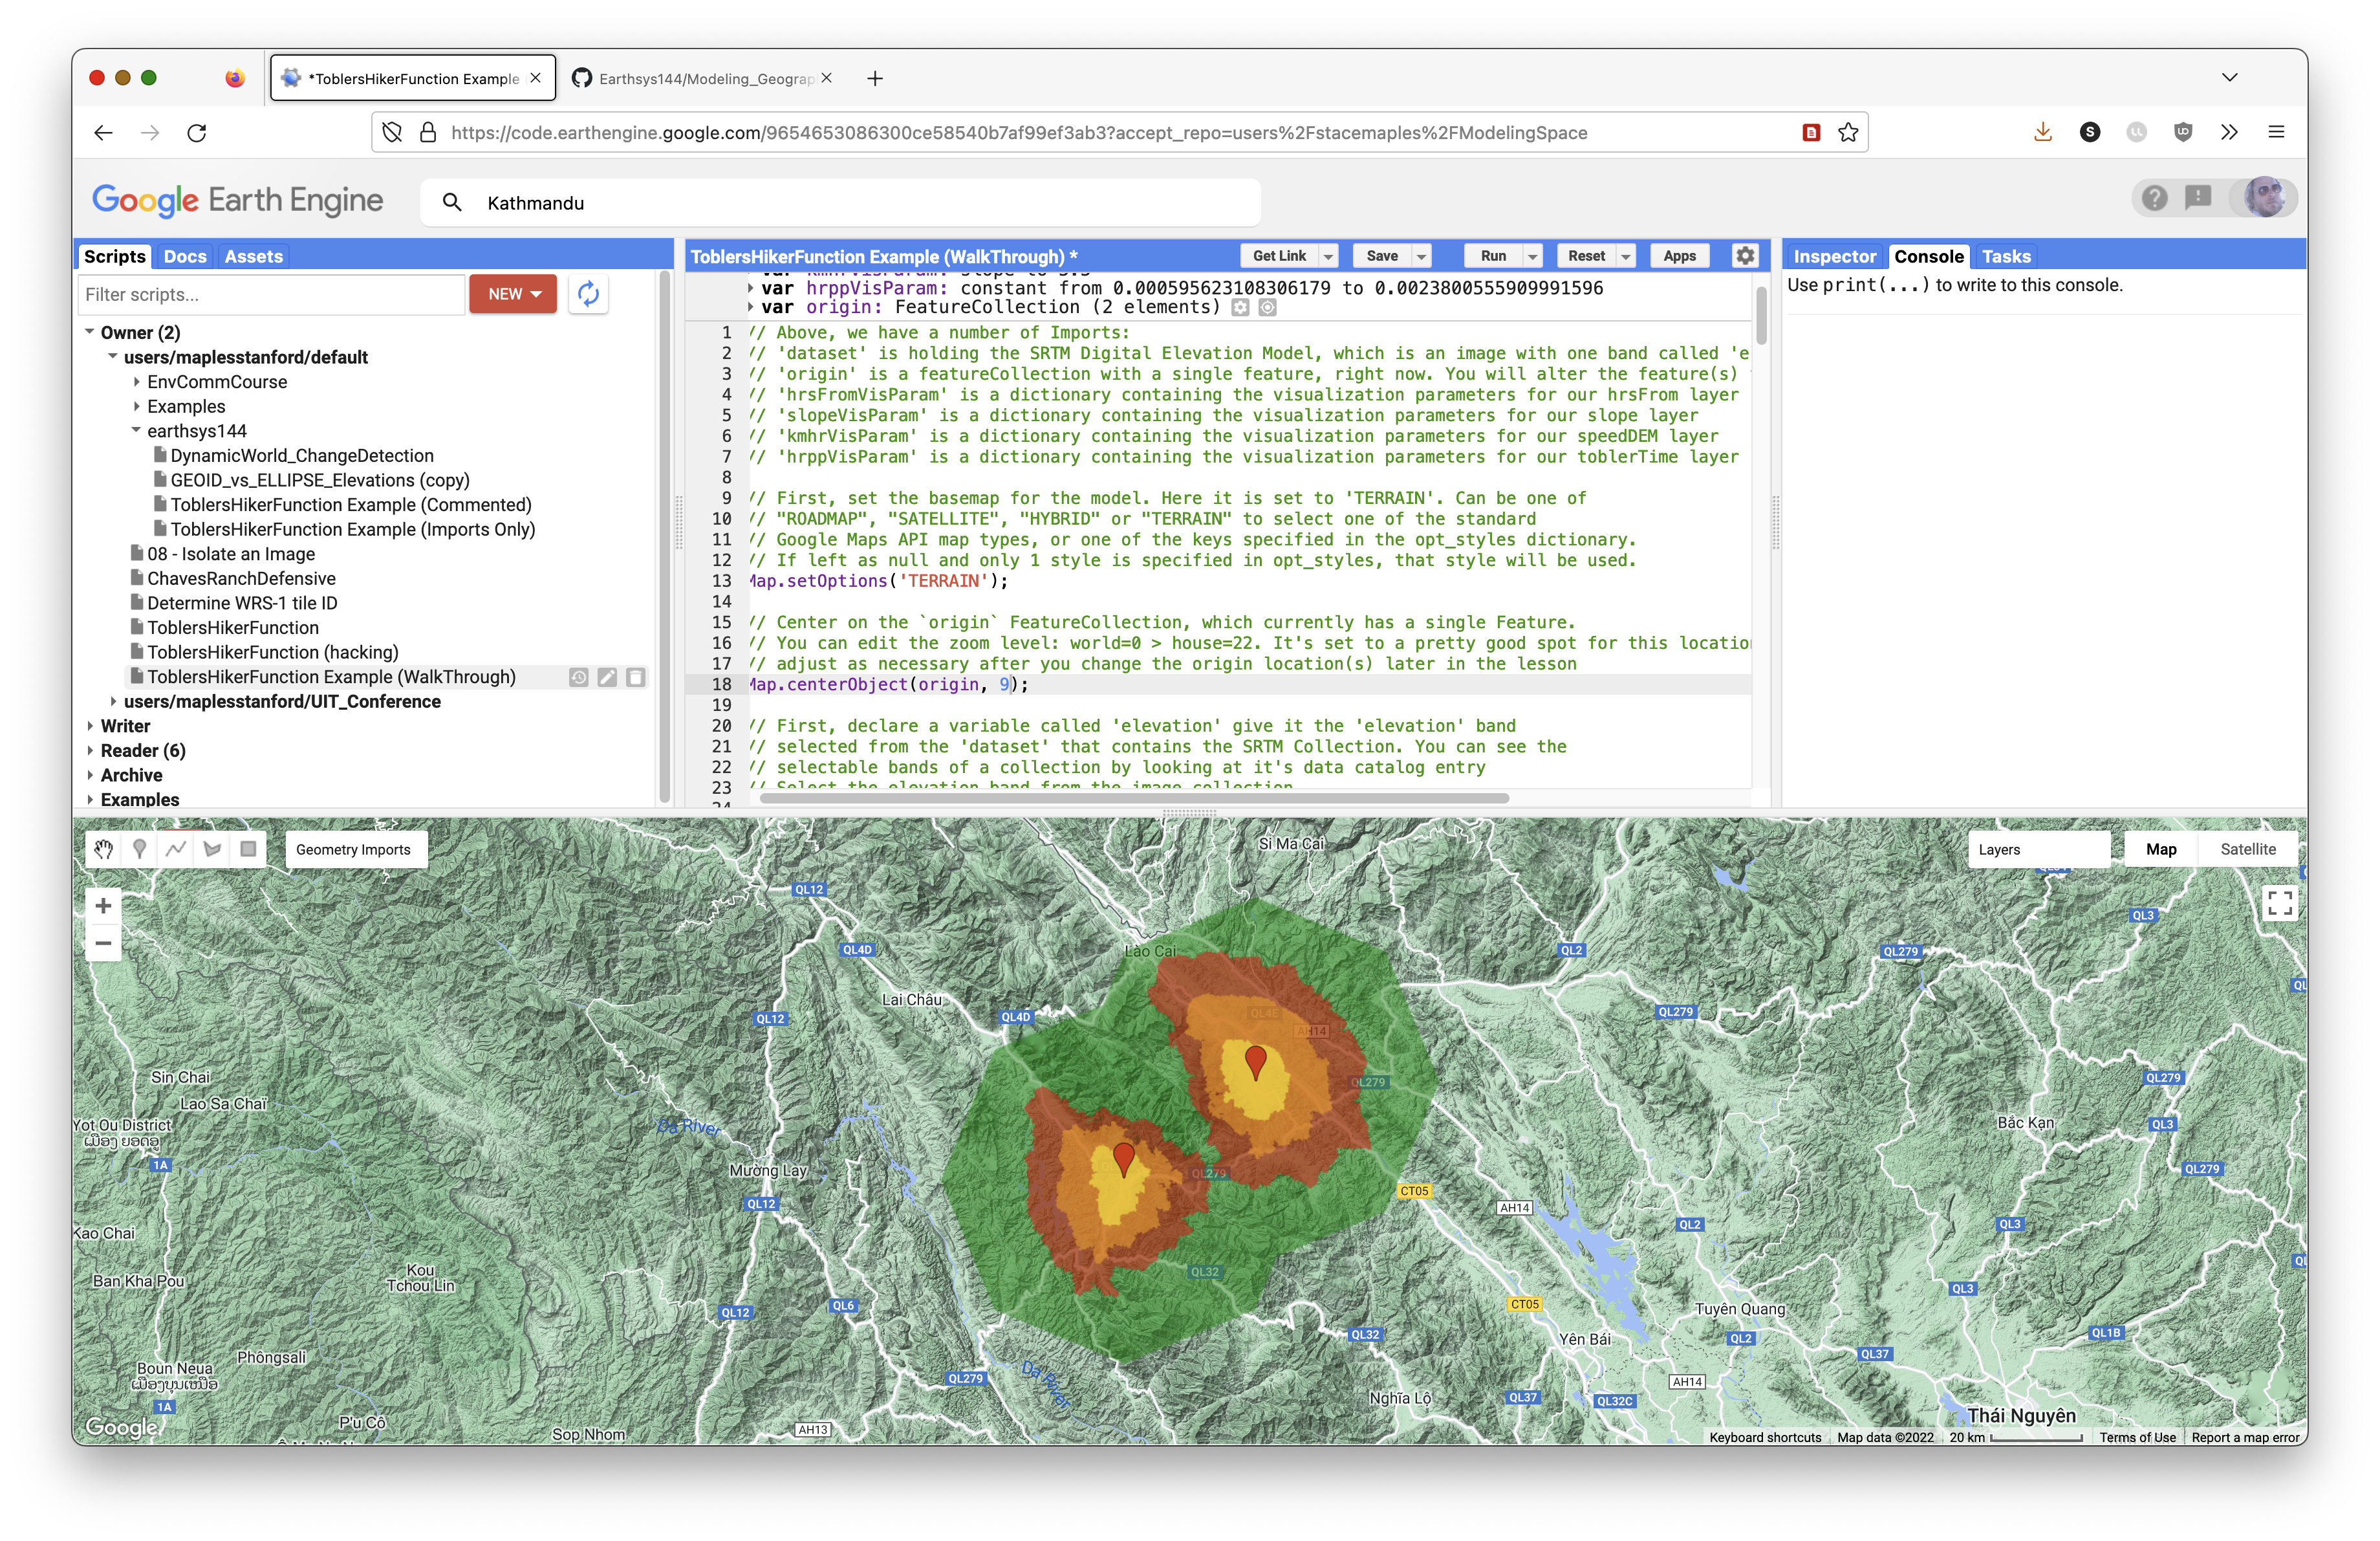This screenshot has width=2380, height=1541.
Task: Click the search magnifier icon
Action: pos(452,203)
